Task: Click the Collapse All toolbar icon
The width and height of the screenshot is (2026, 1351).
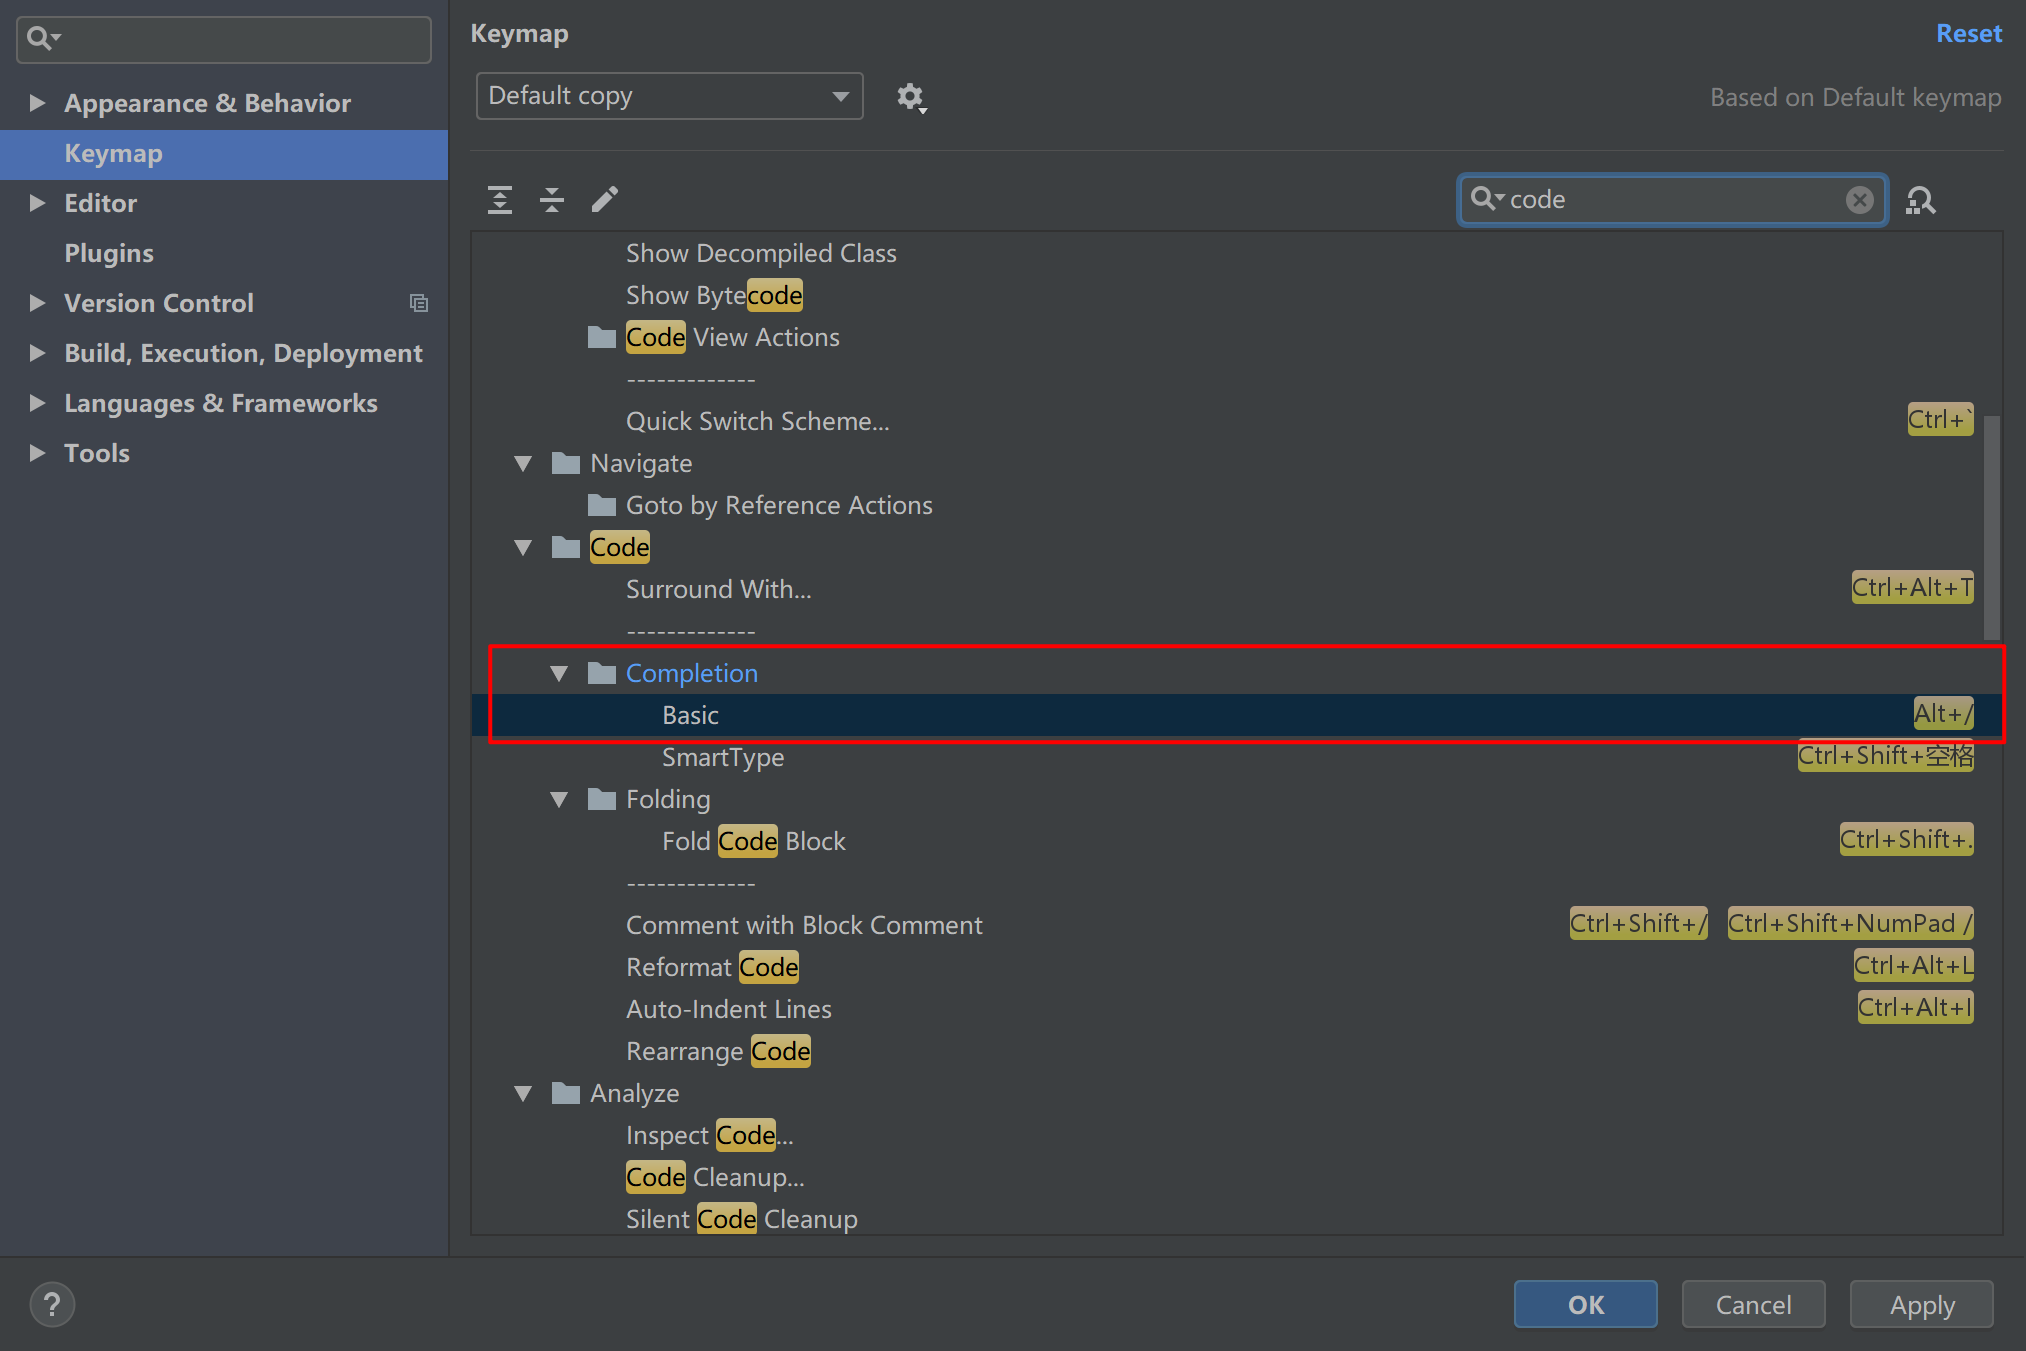Action: (x=552, y=200)
